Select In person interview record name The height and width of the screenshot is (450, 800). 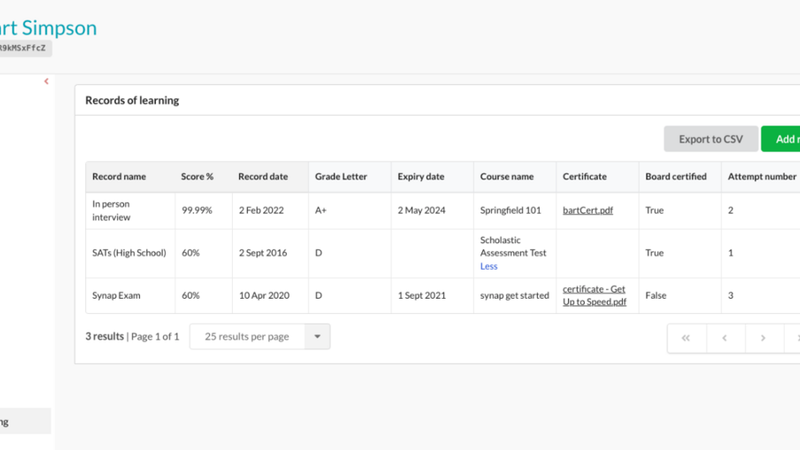(x=111, y=210)
